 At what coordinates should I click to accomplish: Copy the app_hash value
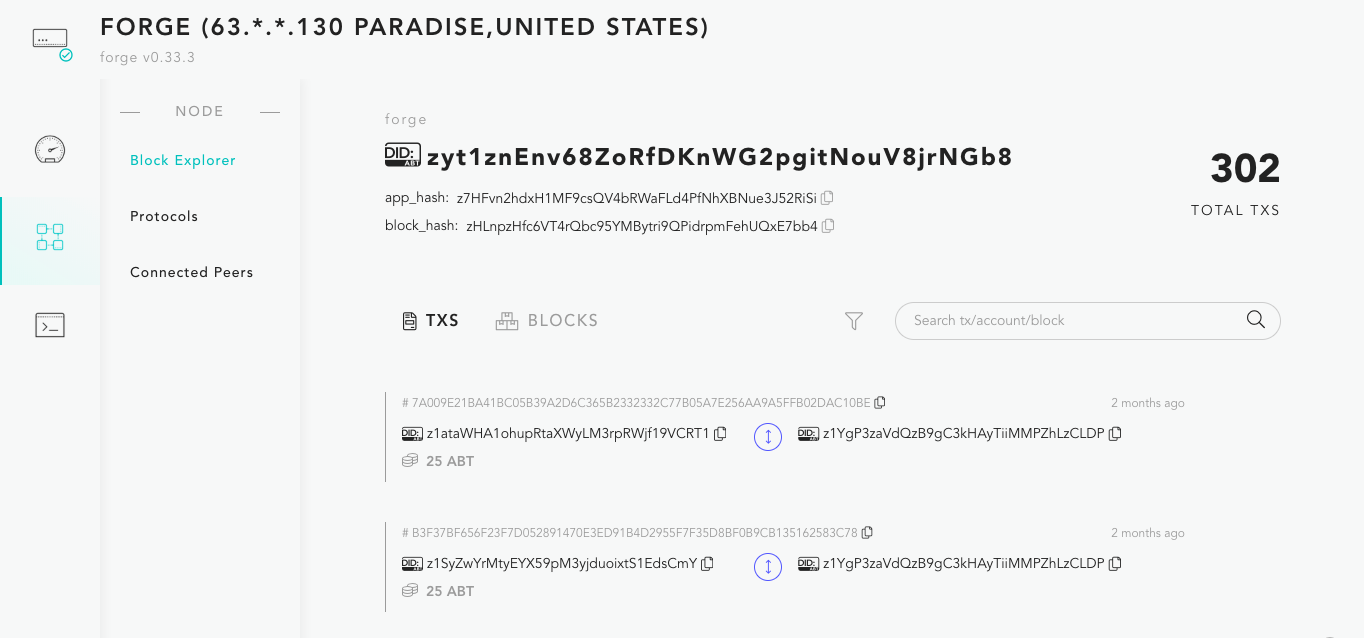(827, 198)
